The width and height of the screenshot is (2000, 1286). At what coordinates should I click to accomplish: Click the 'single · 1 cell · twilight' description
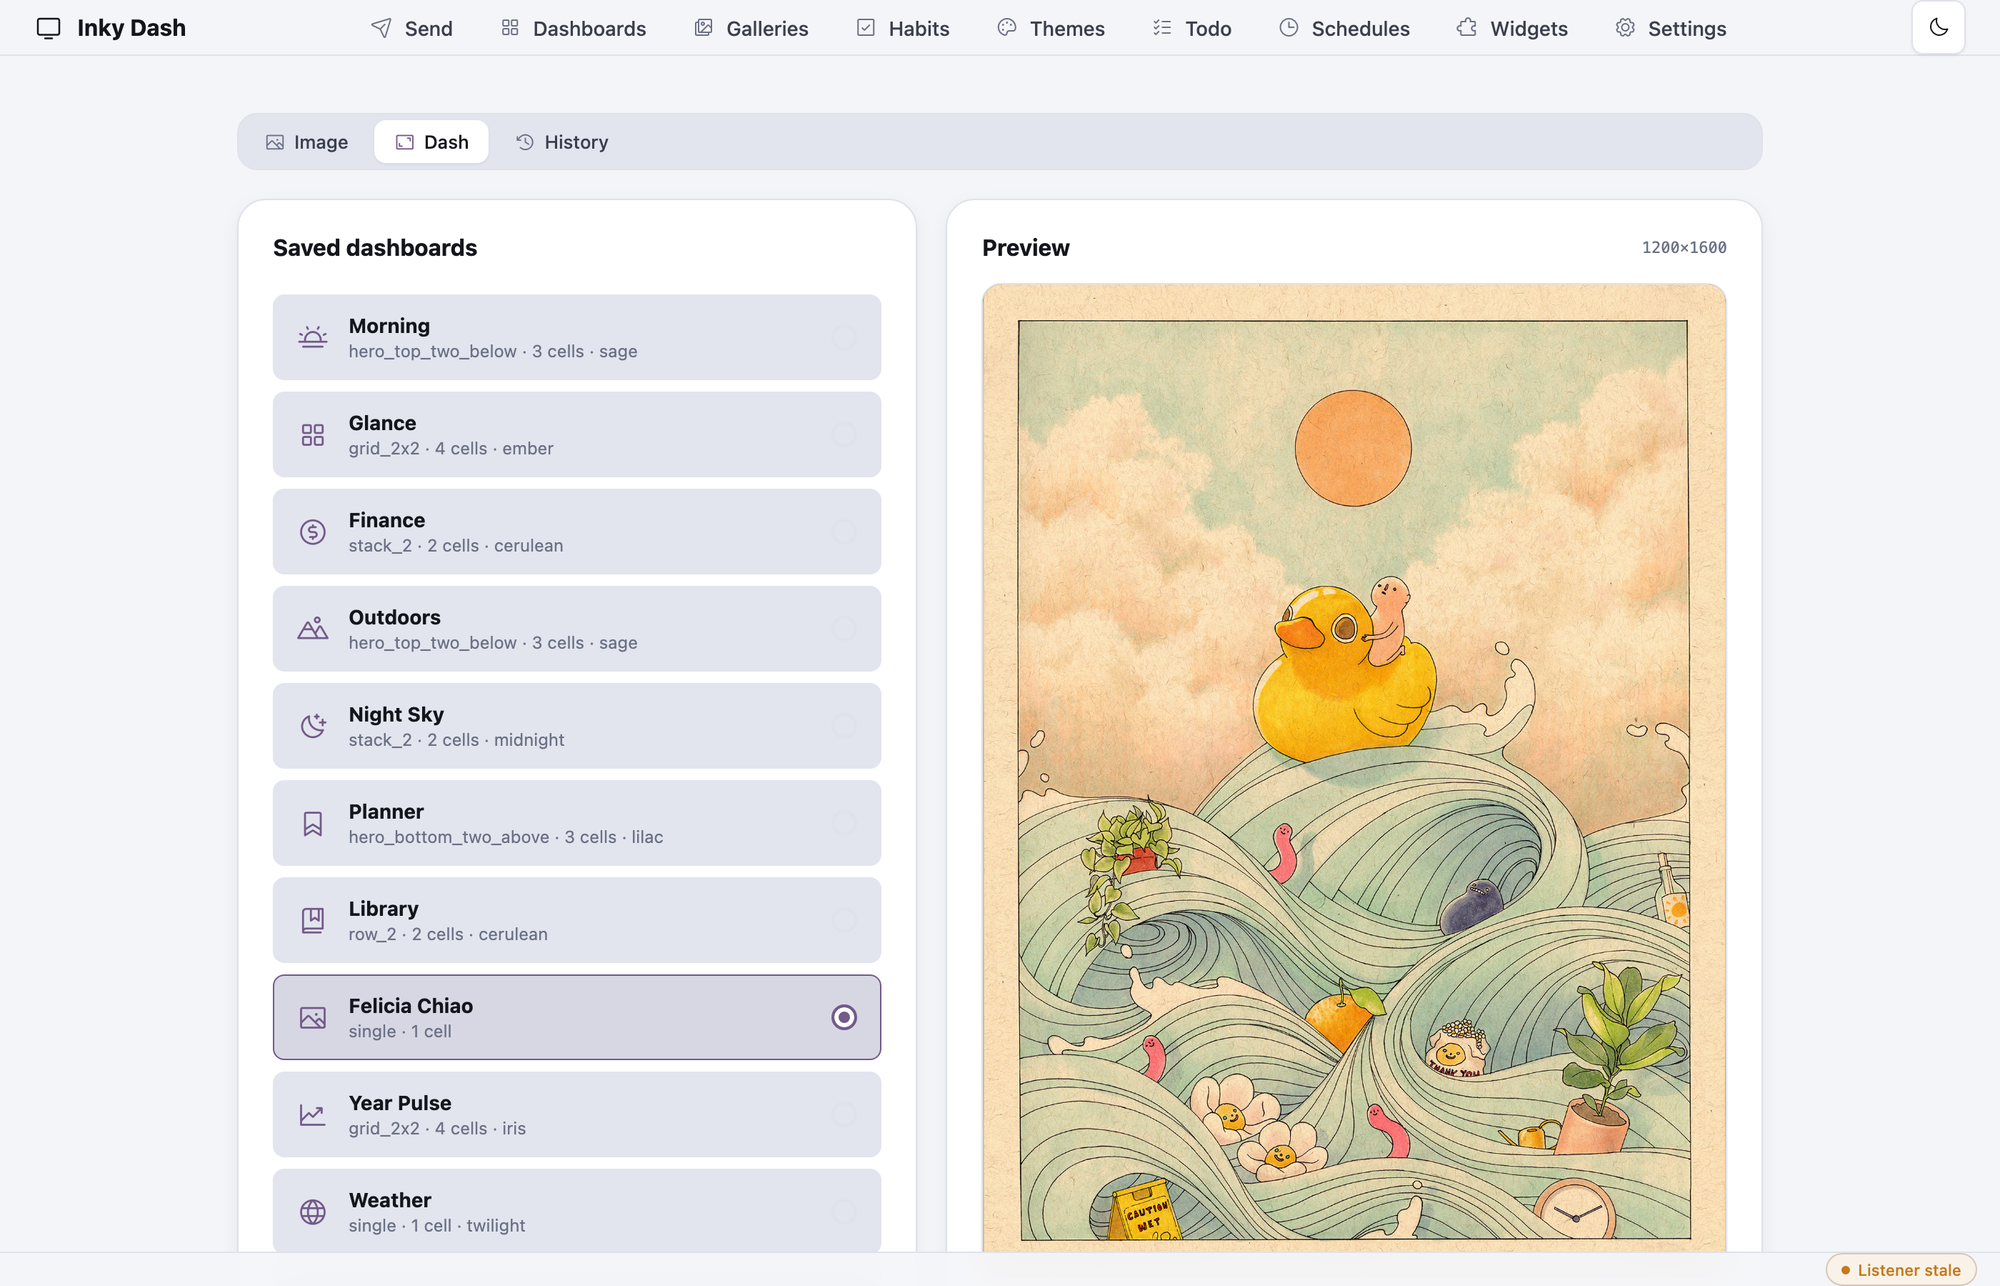(437, 1226)
